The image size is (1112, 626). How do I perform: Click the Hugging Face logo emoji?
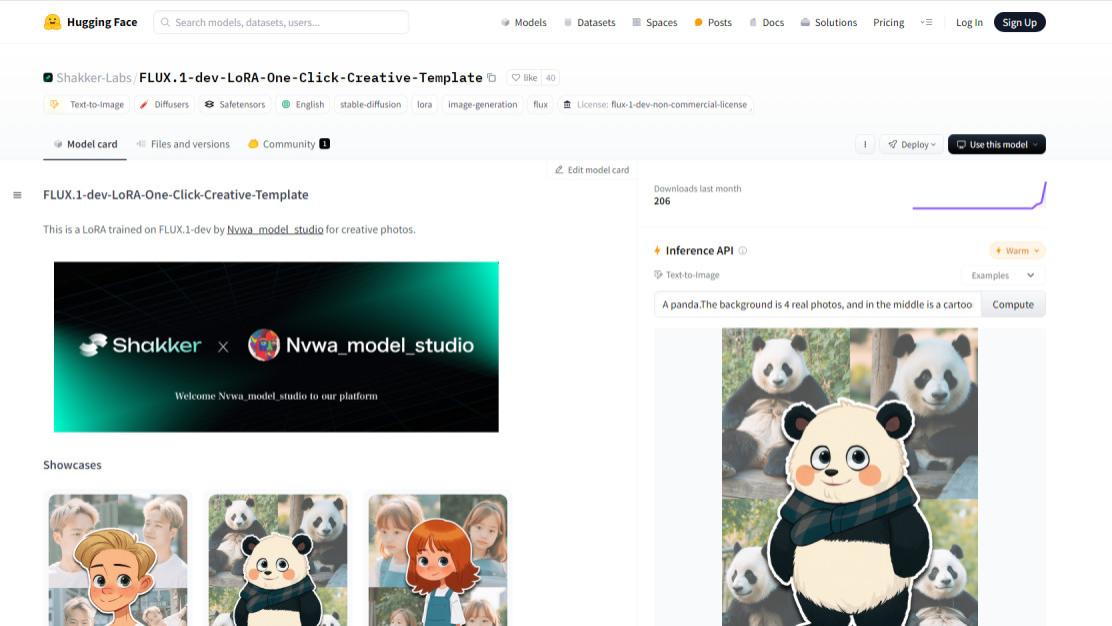point(52,22)
